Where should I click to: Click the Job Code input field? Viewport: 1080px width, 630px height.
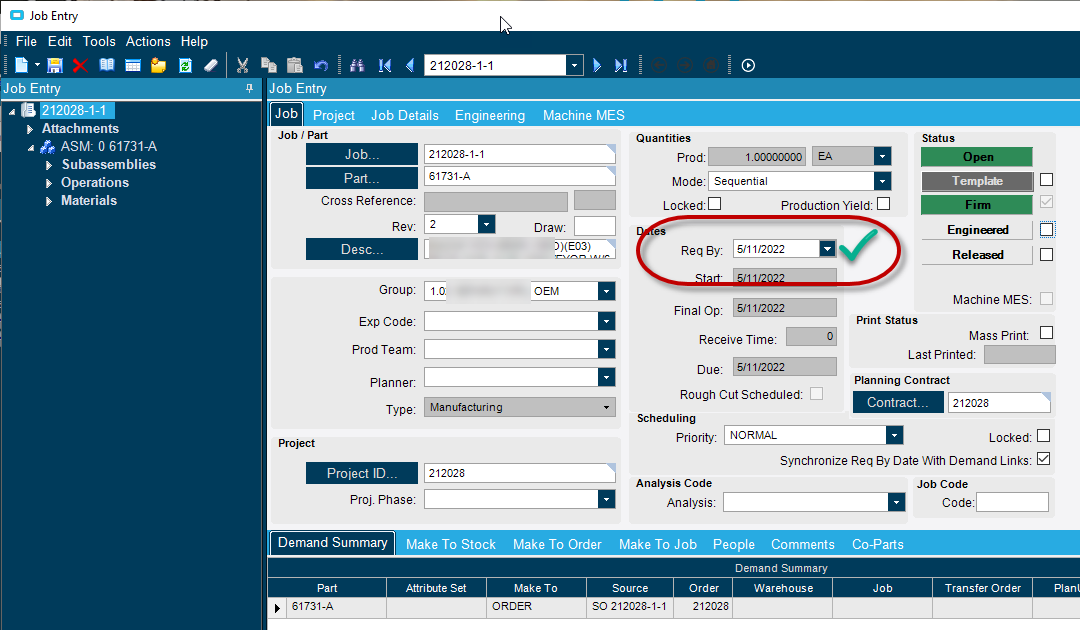[x=1012, y=502]
